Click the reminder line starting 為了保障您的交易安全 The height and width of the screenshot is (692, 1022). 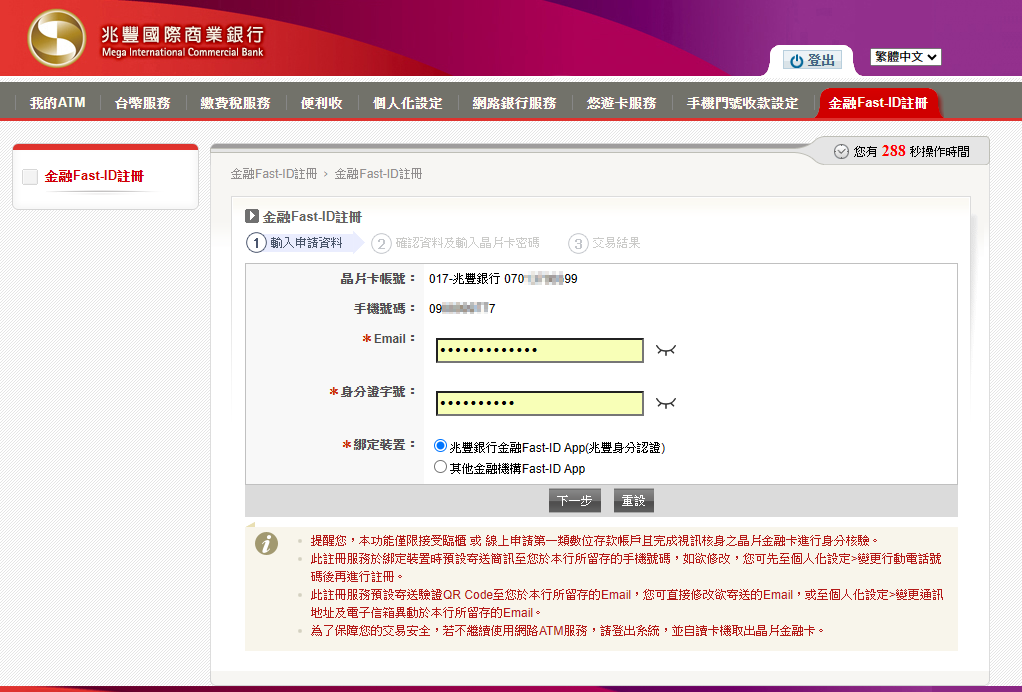pyautogui.click(x=568, y=631)
